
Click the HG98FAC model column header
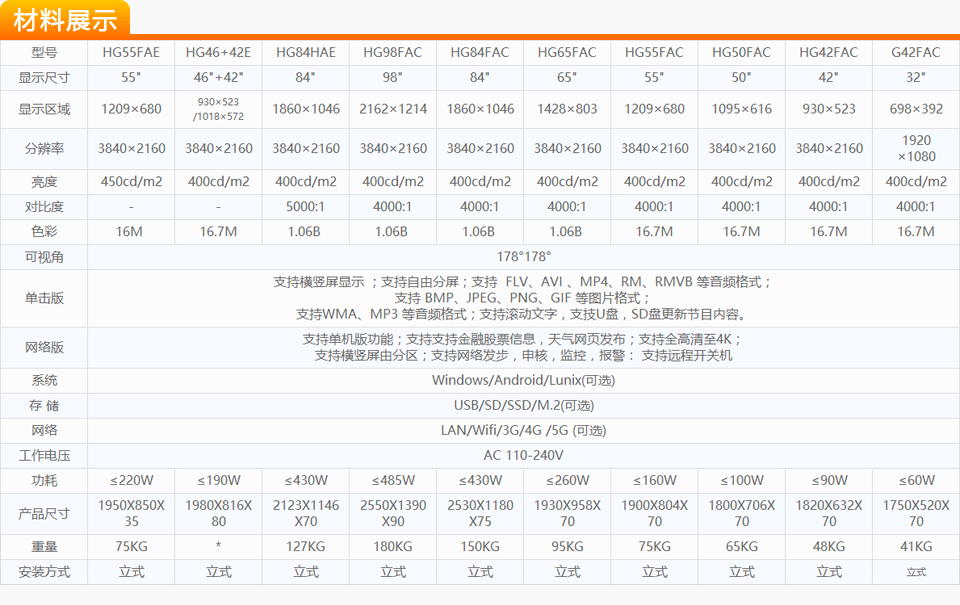tap(393, 52)
